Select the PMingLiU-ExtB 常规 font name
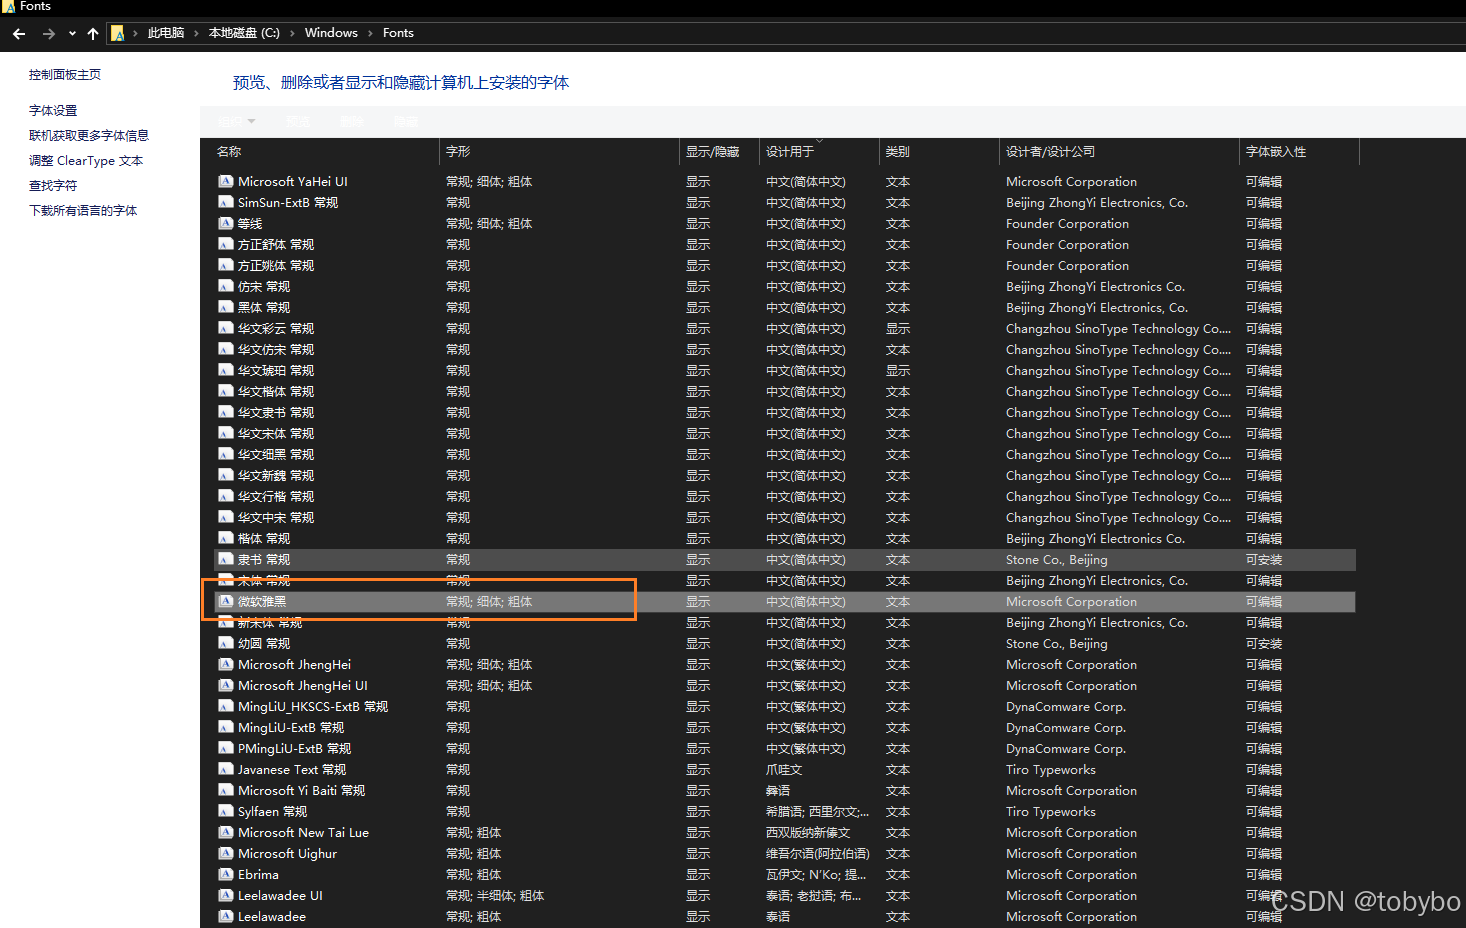Viewport: 1466px width, 928px height. [x=295, y=749]
